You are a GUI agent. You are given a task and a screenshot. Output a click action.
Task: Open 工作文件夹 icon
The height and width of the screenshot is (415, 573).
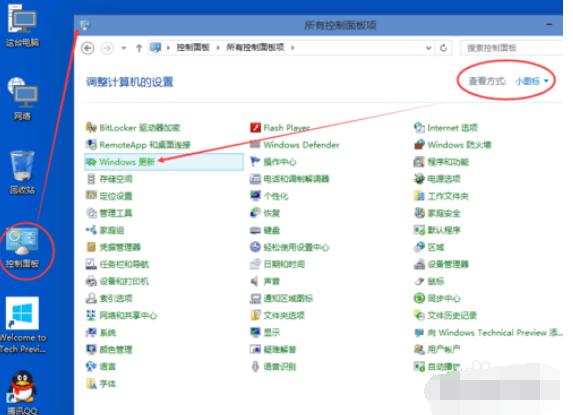click(x=419, y=196)
